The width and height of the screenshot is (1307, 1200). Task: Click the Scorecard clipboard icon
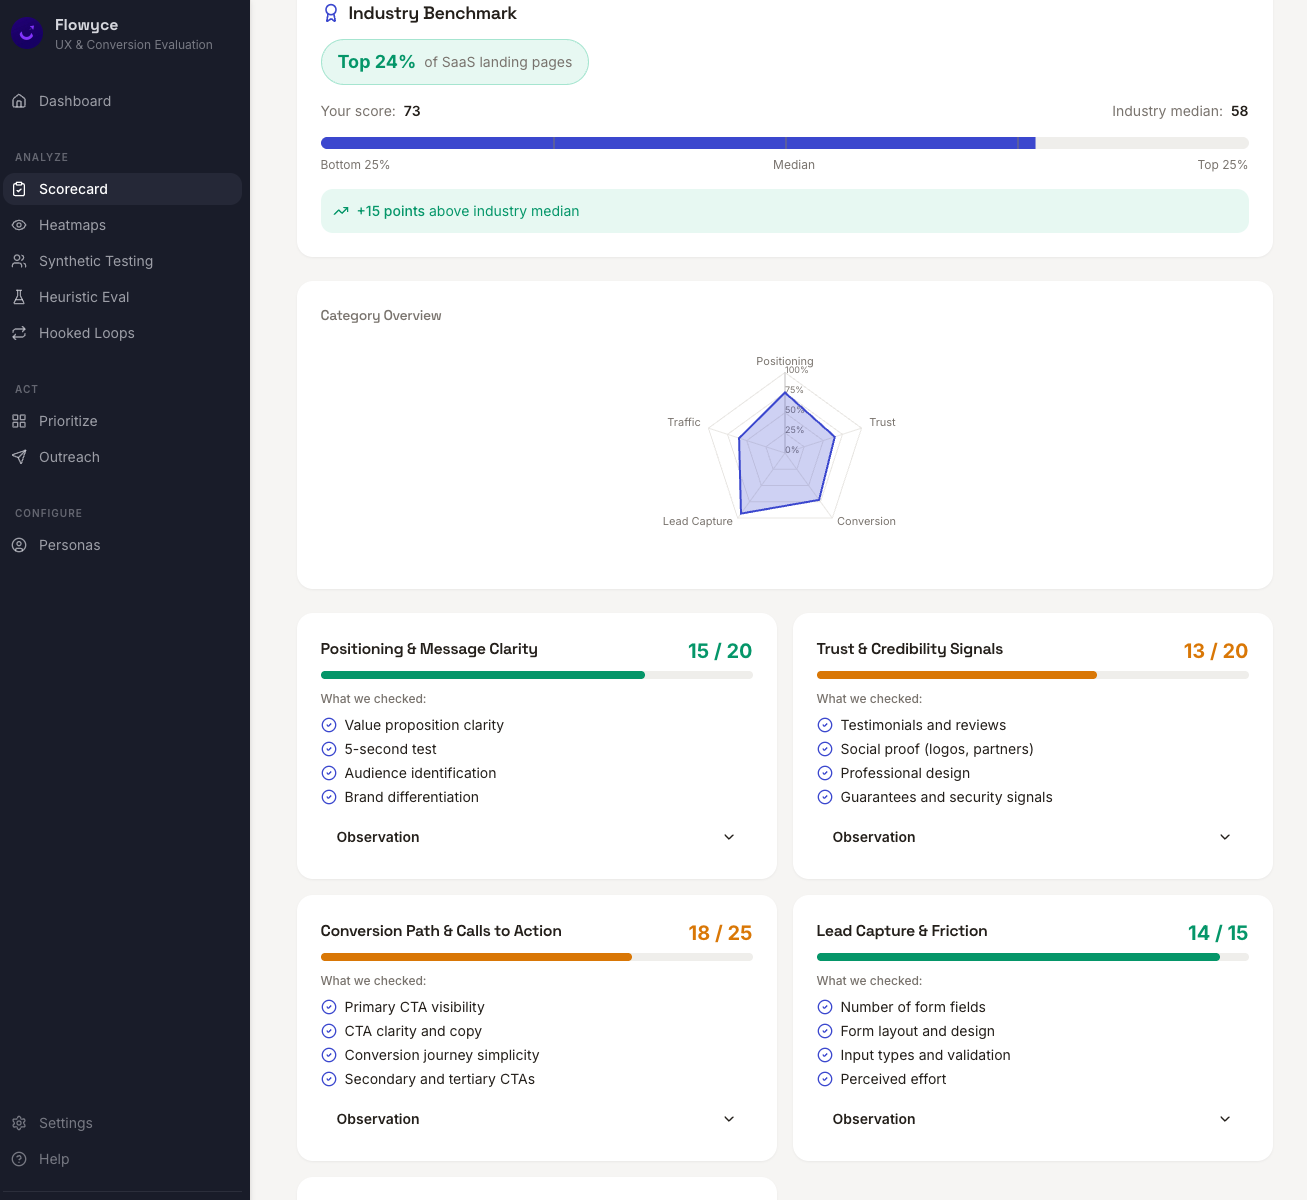tap(19, 189)
